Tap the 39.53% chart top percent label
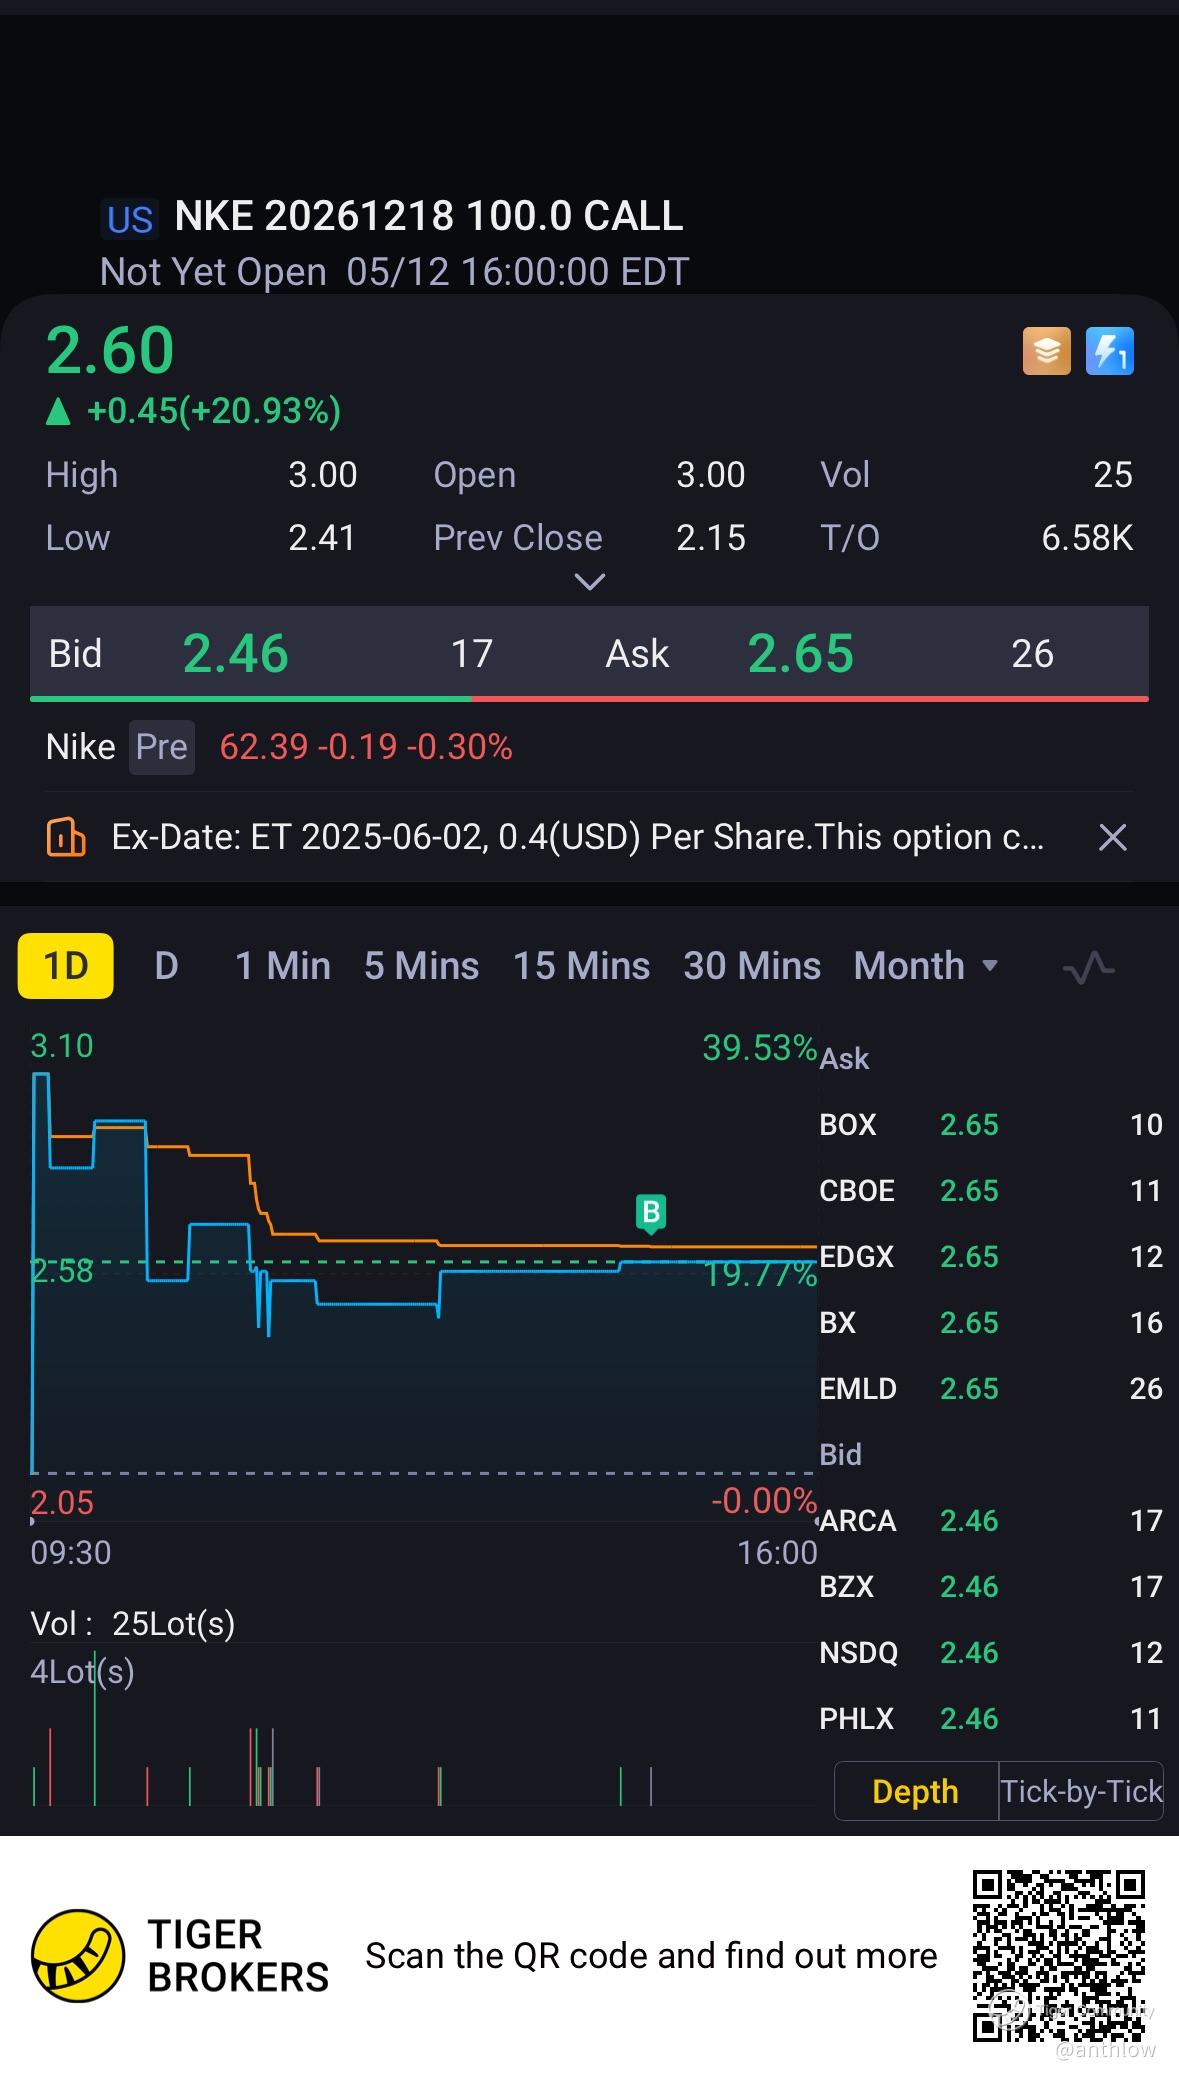Screen dimensions: 1179x2076 tap(760, 1048)
